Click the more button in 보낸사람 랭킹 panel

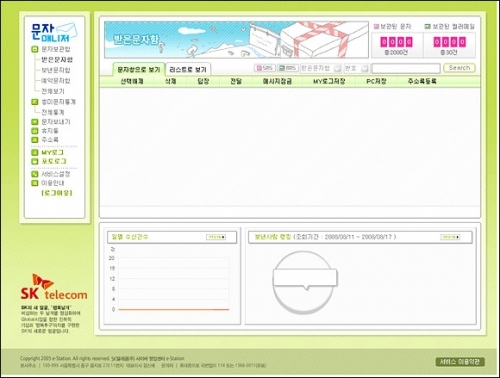450,237
